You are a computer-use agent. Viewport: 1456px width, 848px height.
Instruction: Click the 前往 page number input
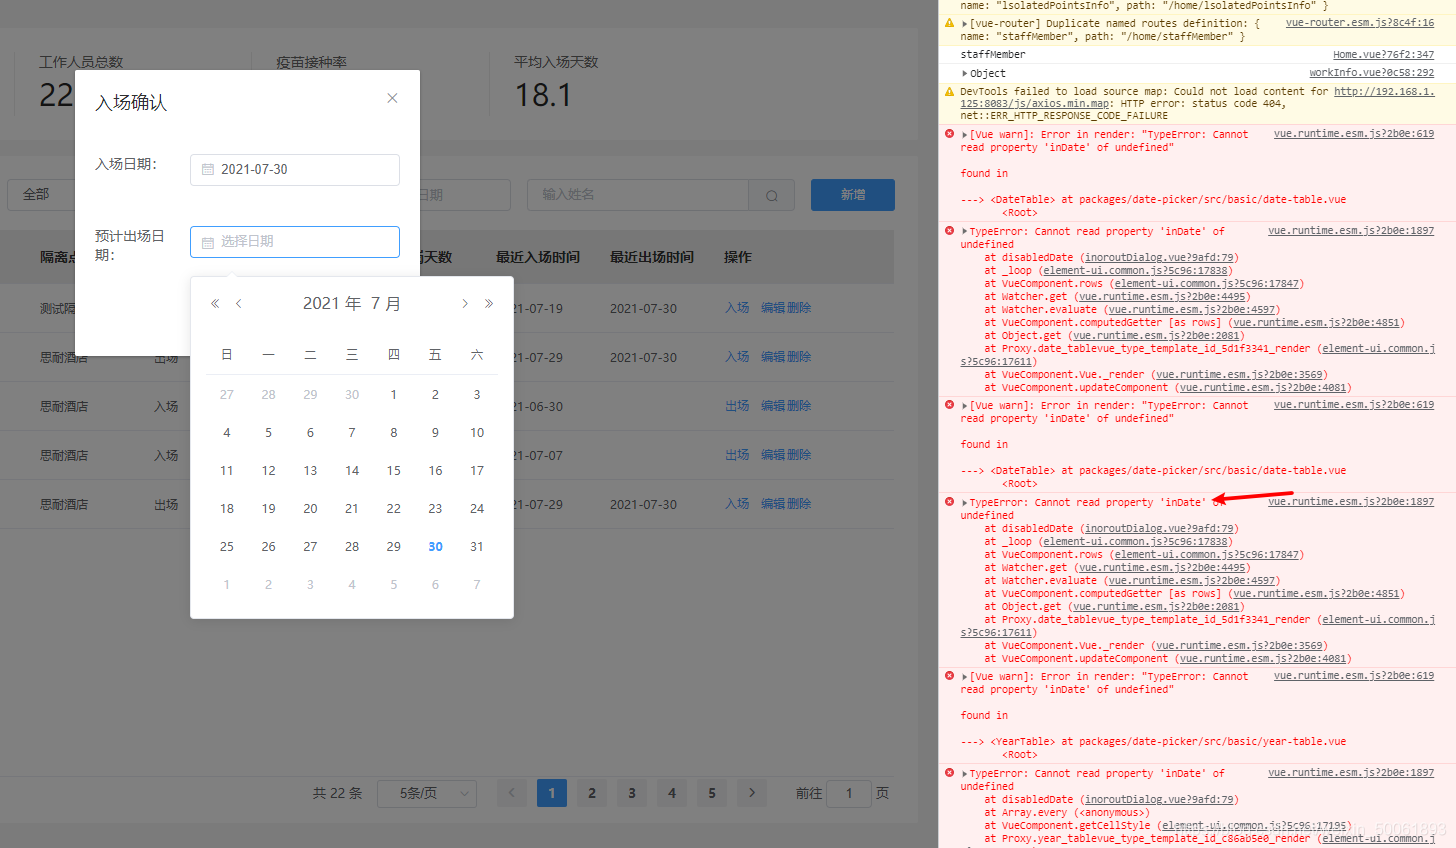click(849, 793)
